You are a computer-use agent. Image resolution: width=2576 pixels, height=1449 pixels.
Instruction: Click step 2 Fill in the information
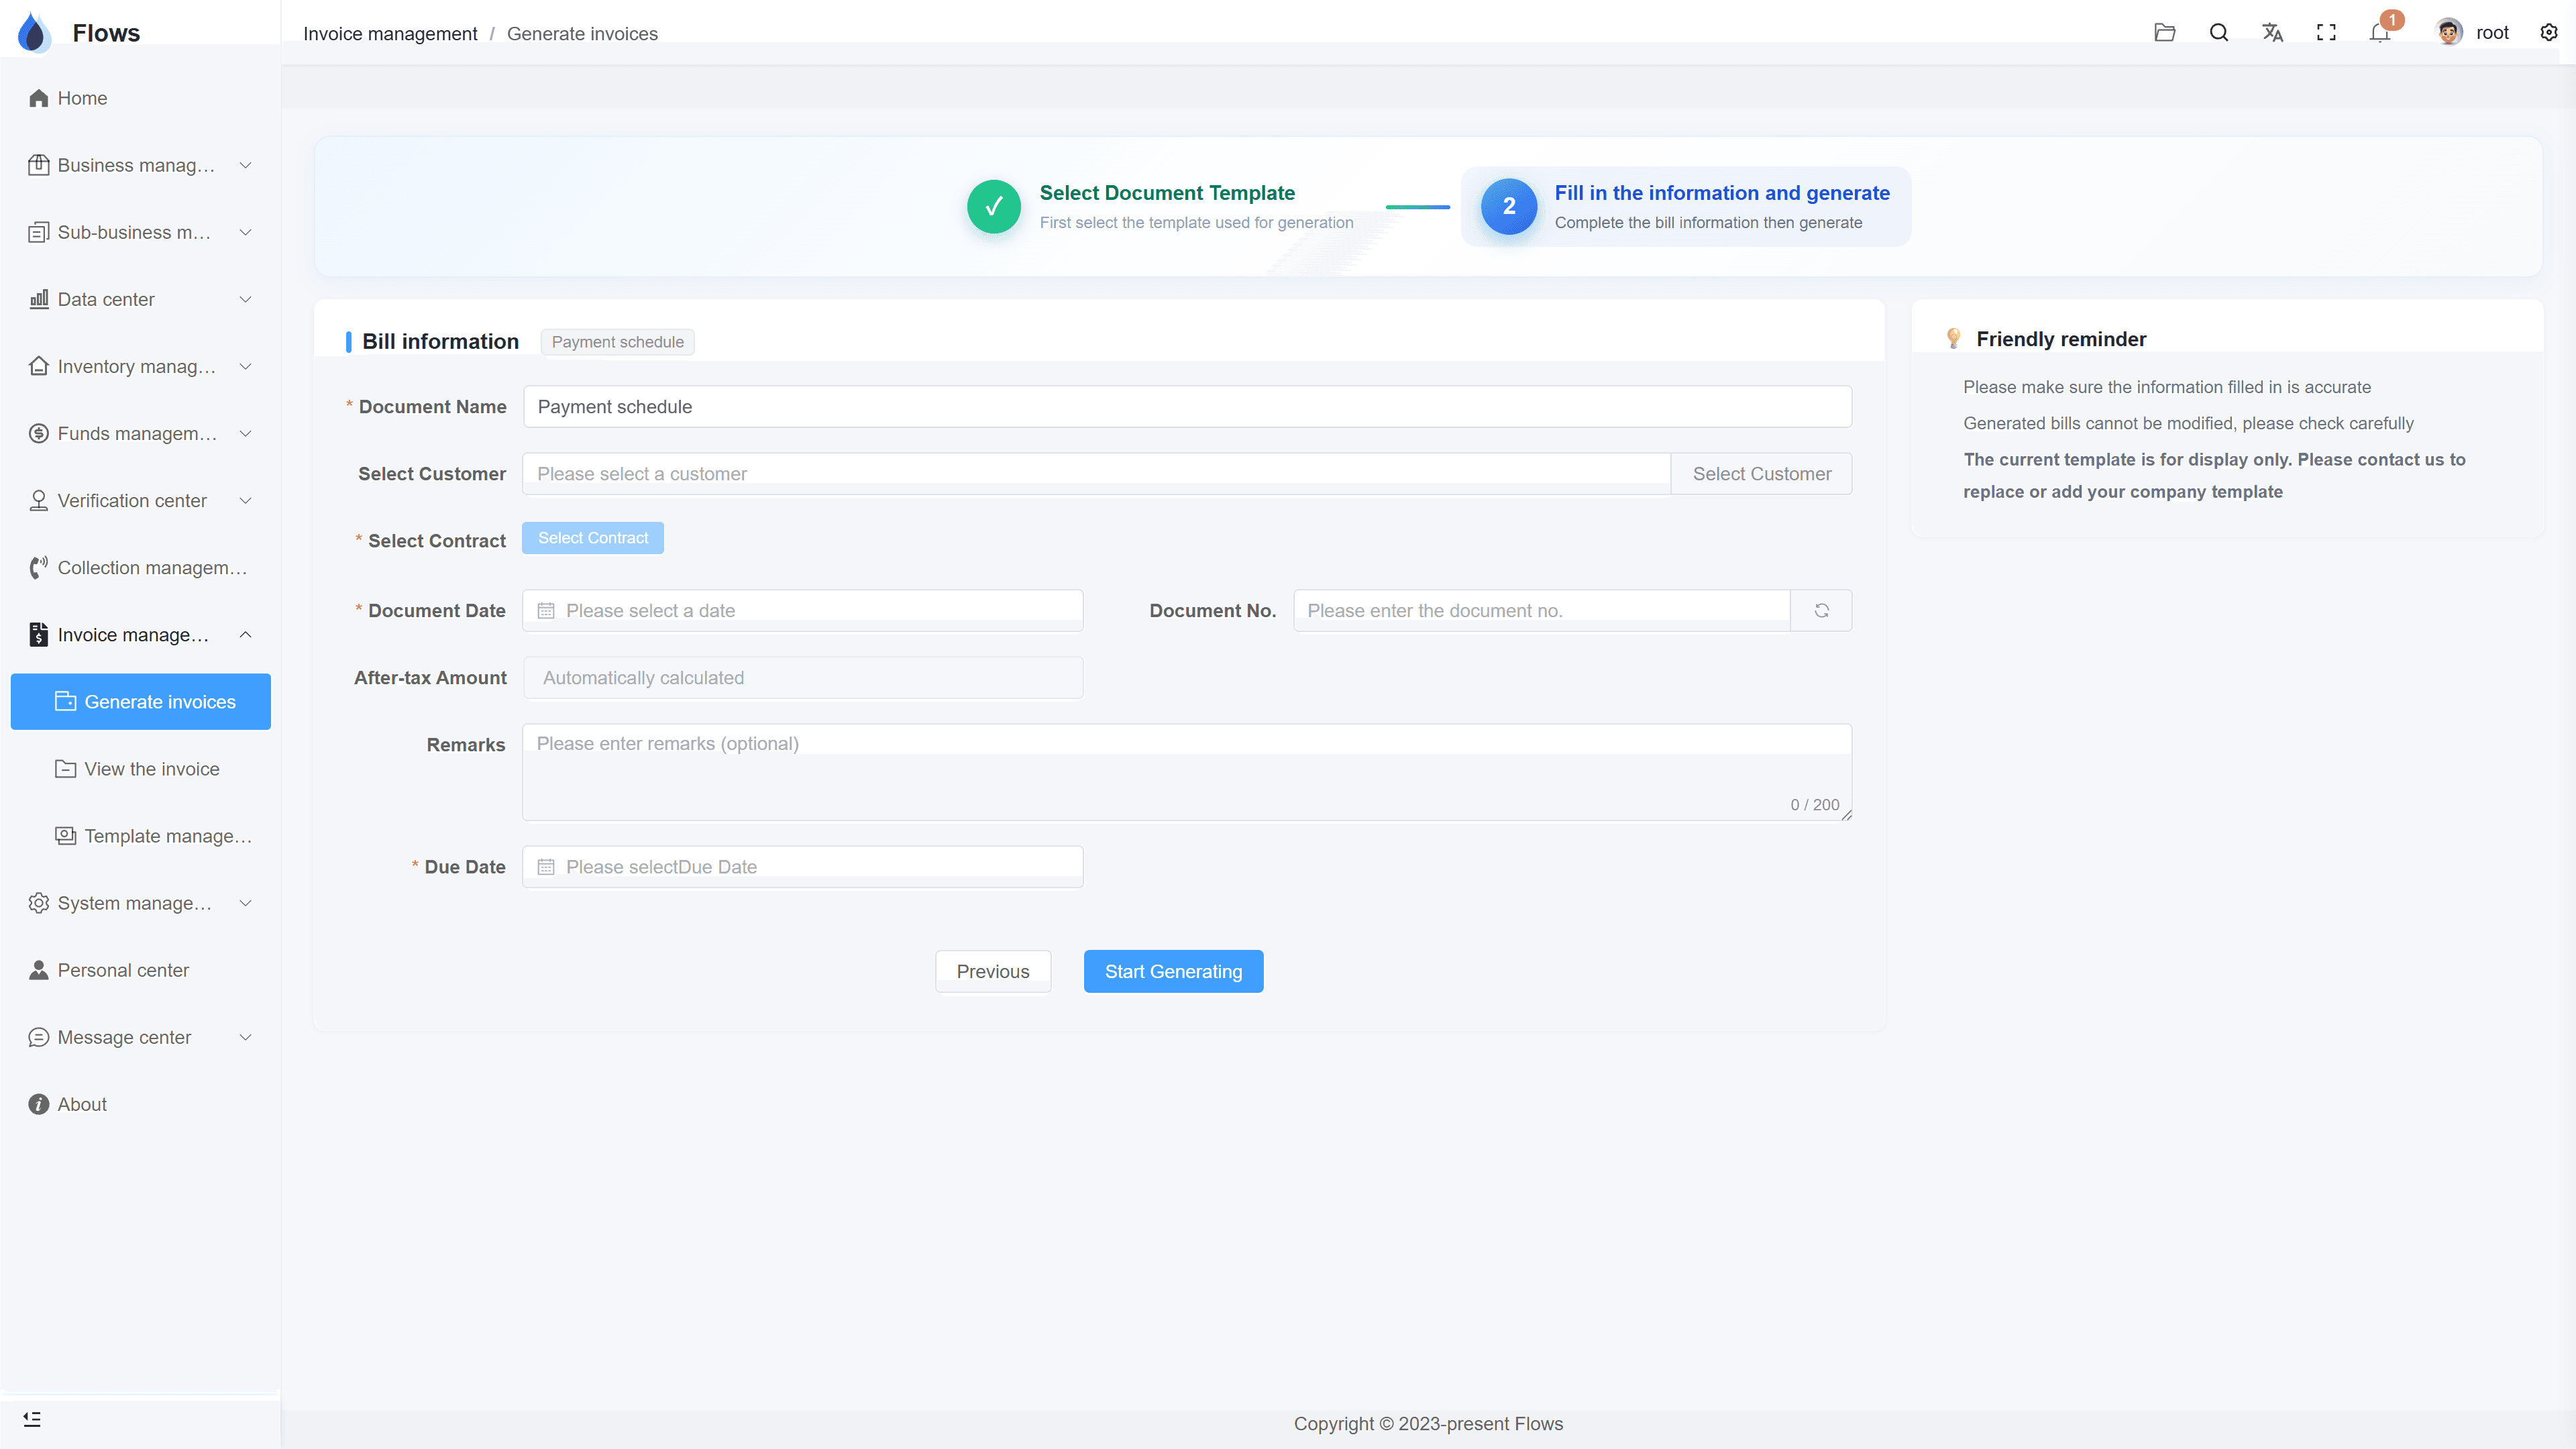(x=1686, y=206)
